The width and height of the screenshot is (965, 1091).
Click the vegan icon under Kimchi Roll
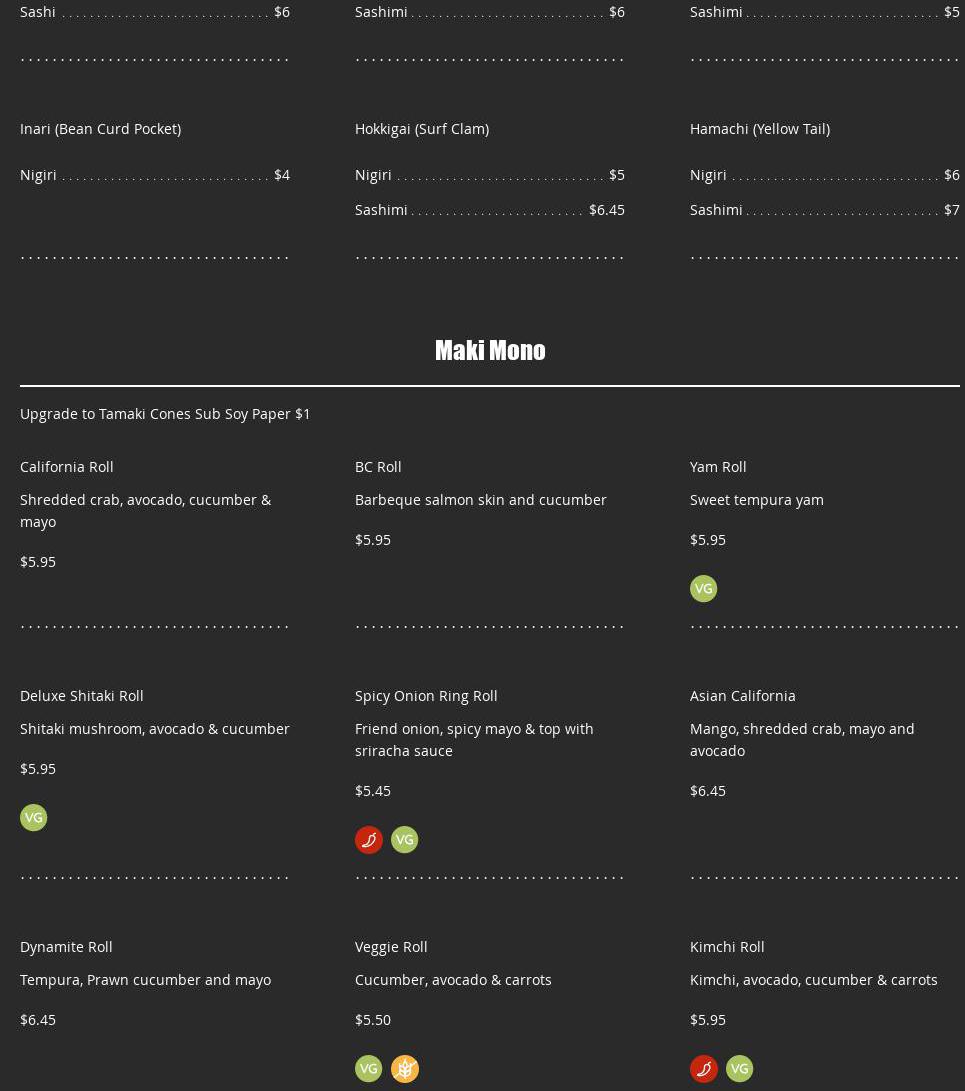tap(739, 1068)
